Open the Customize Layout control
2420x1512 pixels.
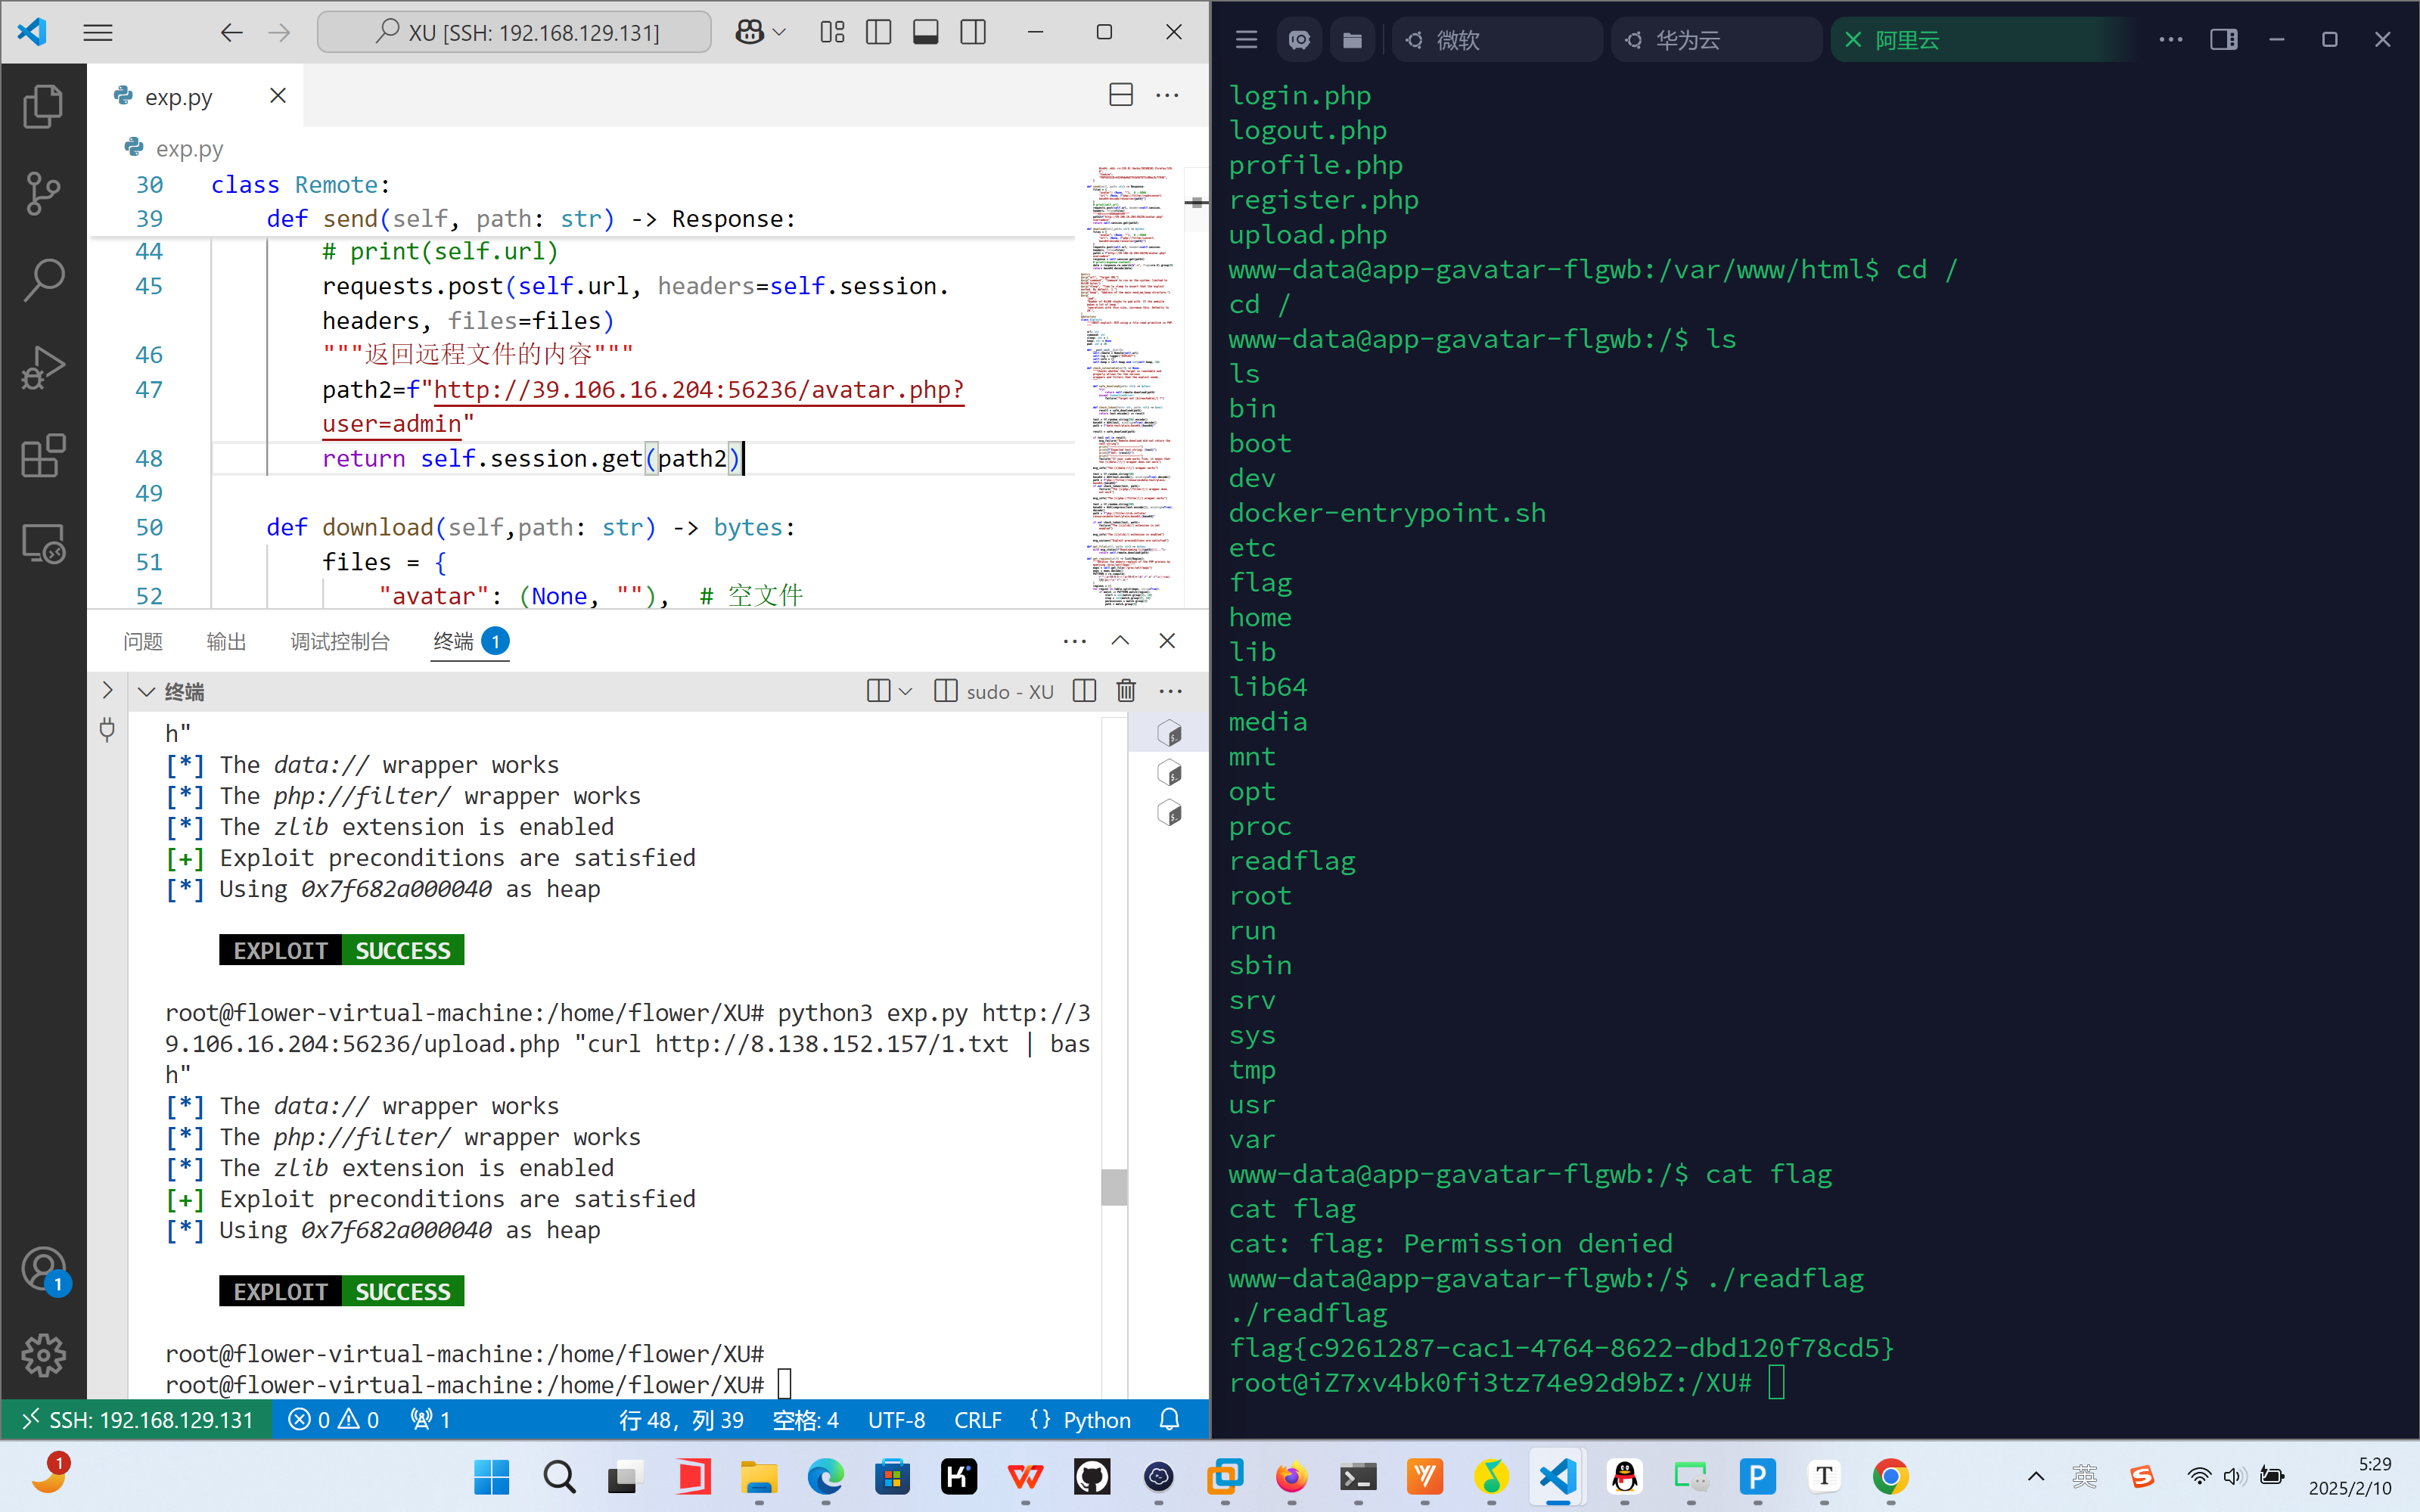(832, 33)
